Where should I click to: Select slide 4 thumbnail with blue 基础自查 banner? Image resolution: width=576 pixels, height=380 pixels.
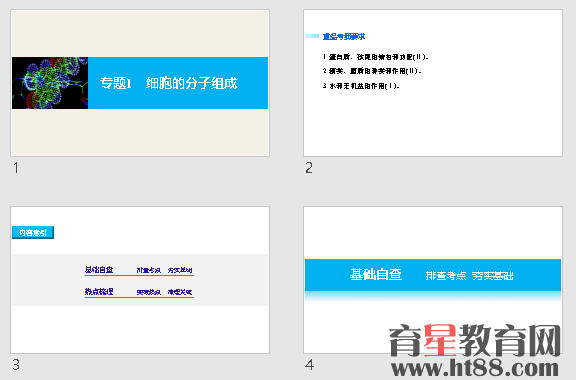click(433, 280)
